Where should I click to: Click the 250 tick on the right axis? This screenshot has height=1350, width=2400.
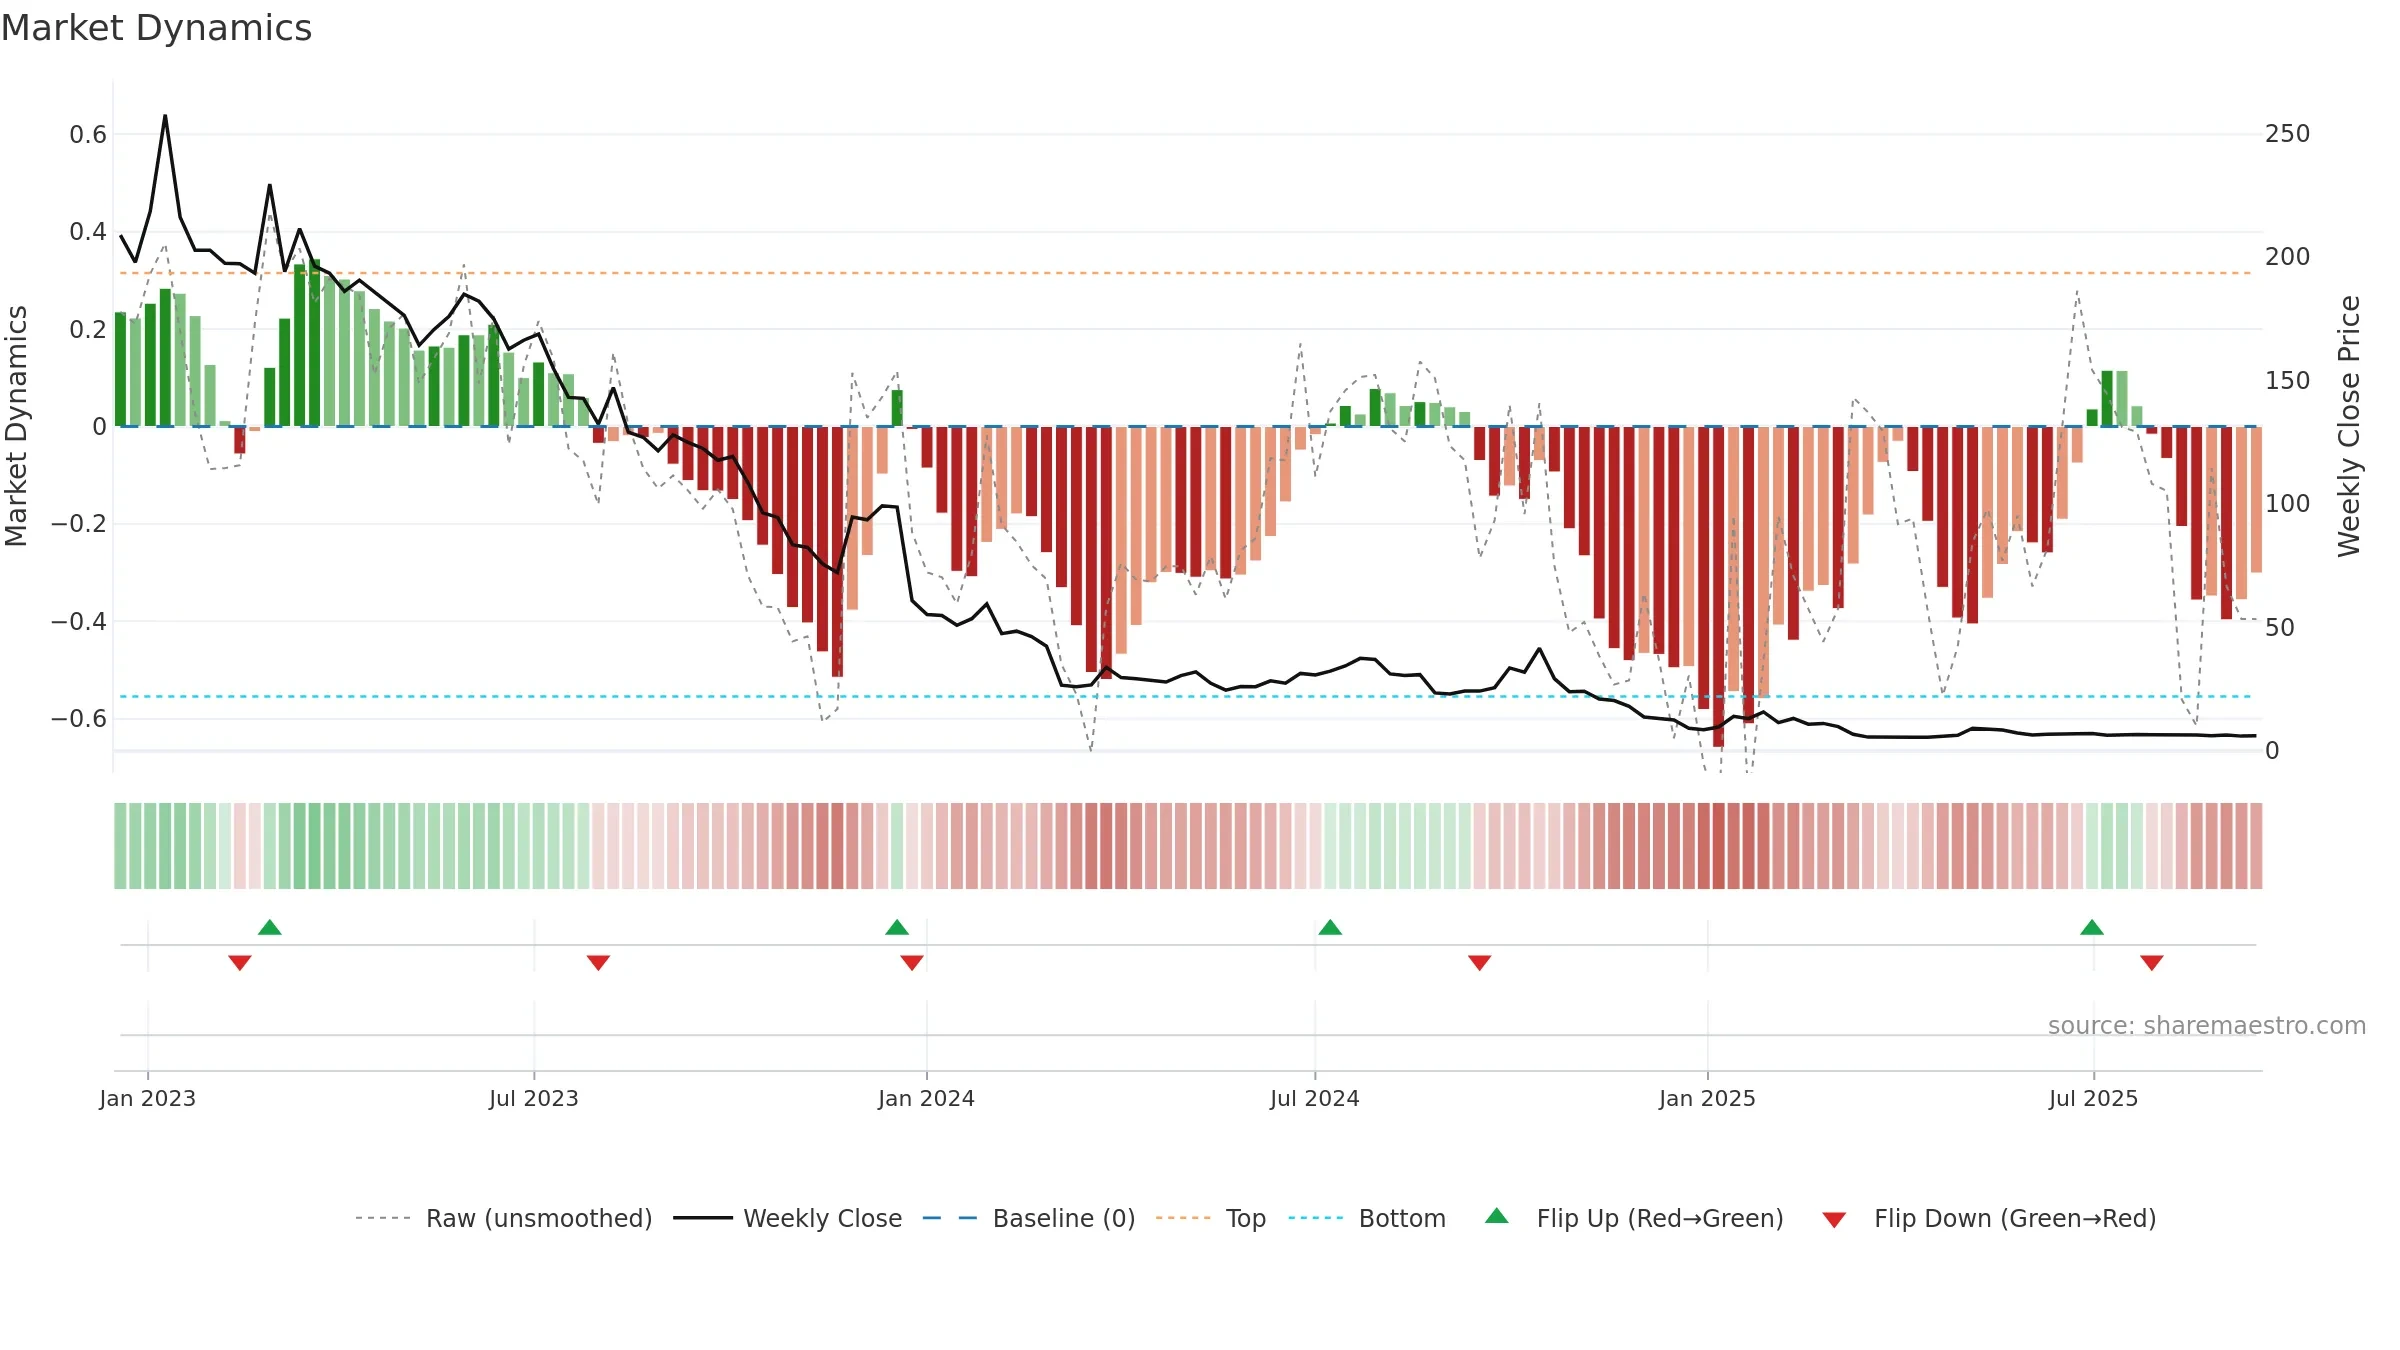coord(2288,134)
